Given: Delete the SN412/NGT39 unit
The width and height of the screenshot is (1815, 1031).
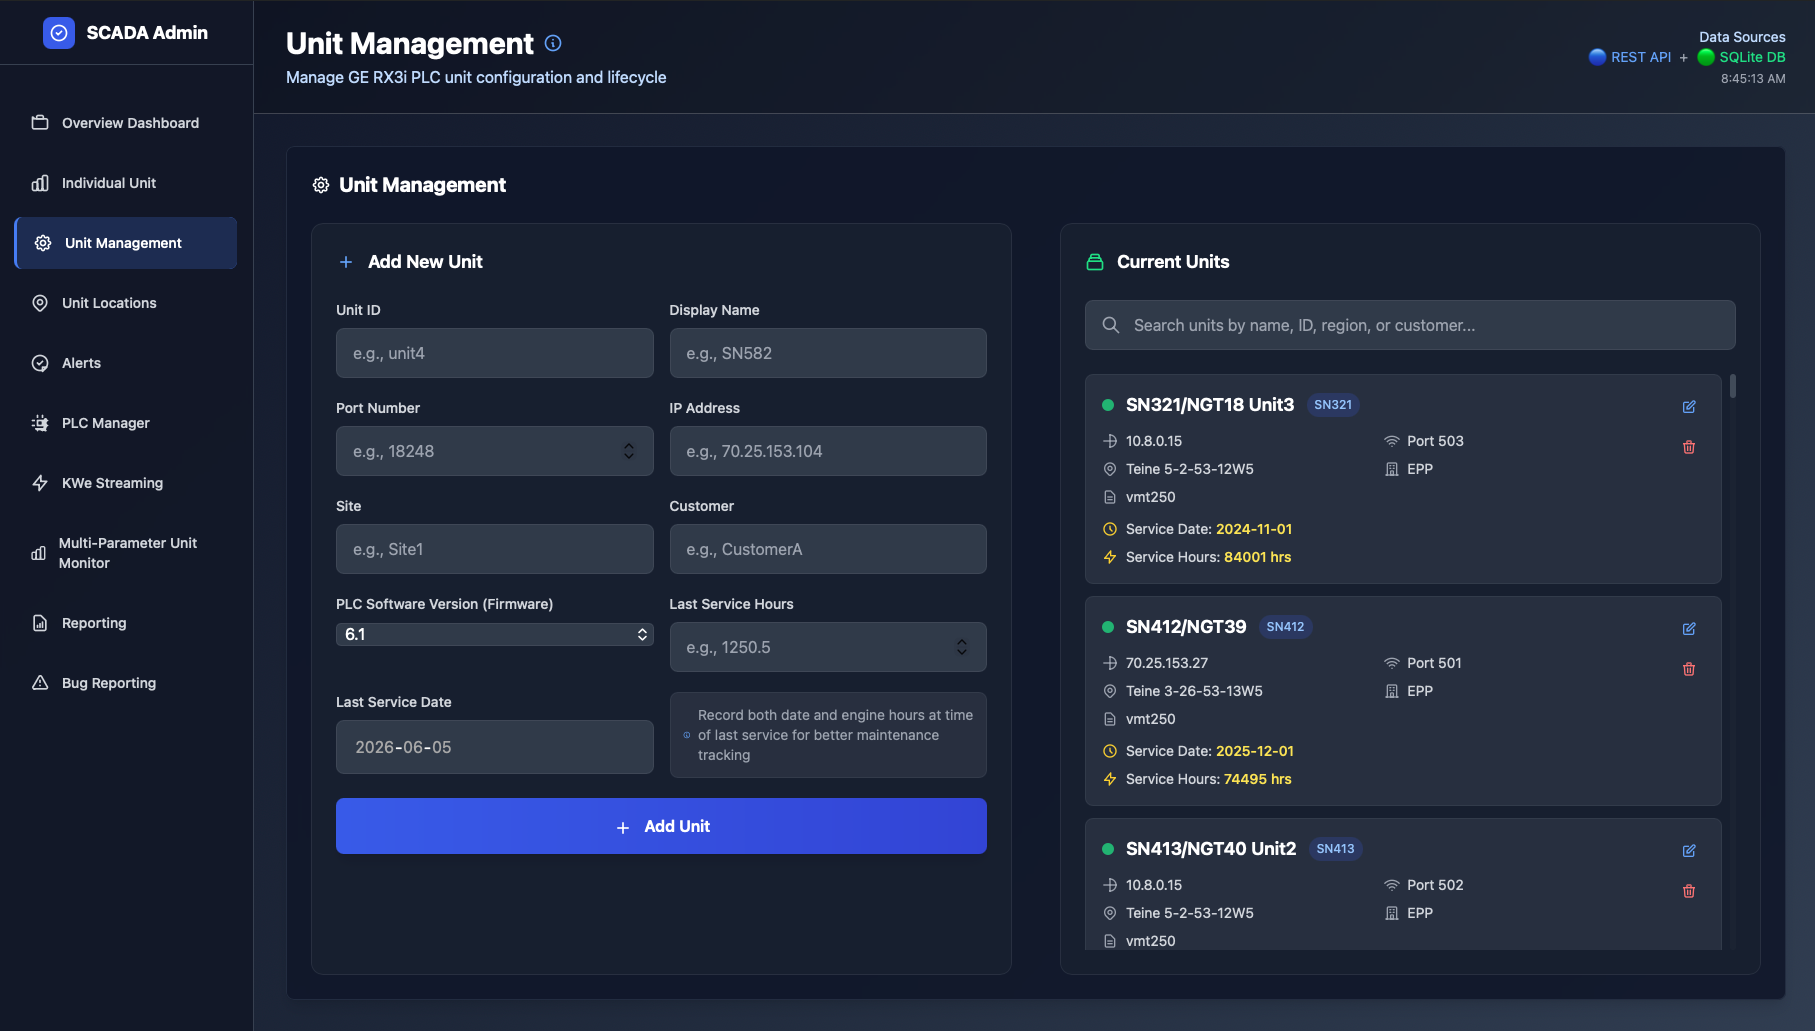Looking at the screenshot, I should coord(1689,669).
